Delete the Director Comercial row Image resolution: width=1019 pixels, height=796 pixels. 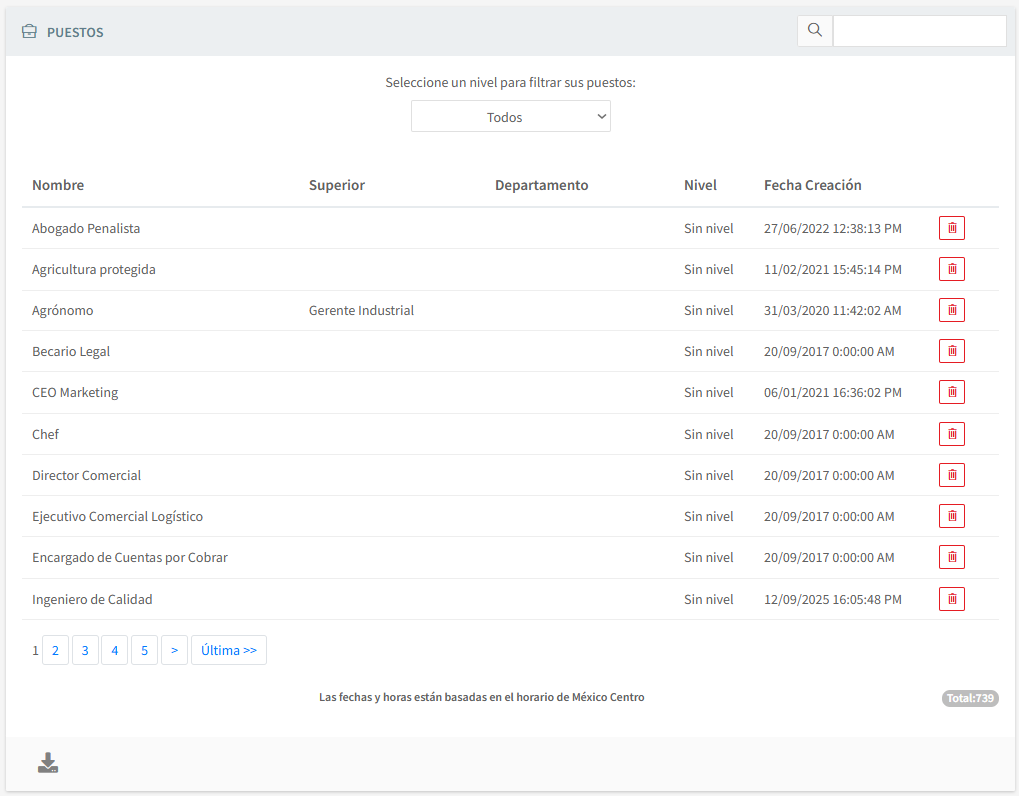951,475
